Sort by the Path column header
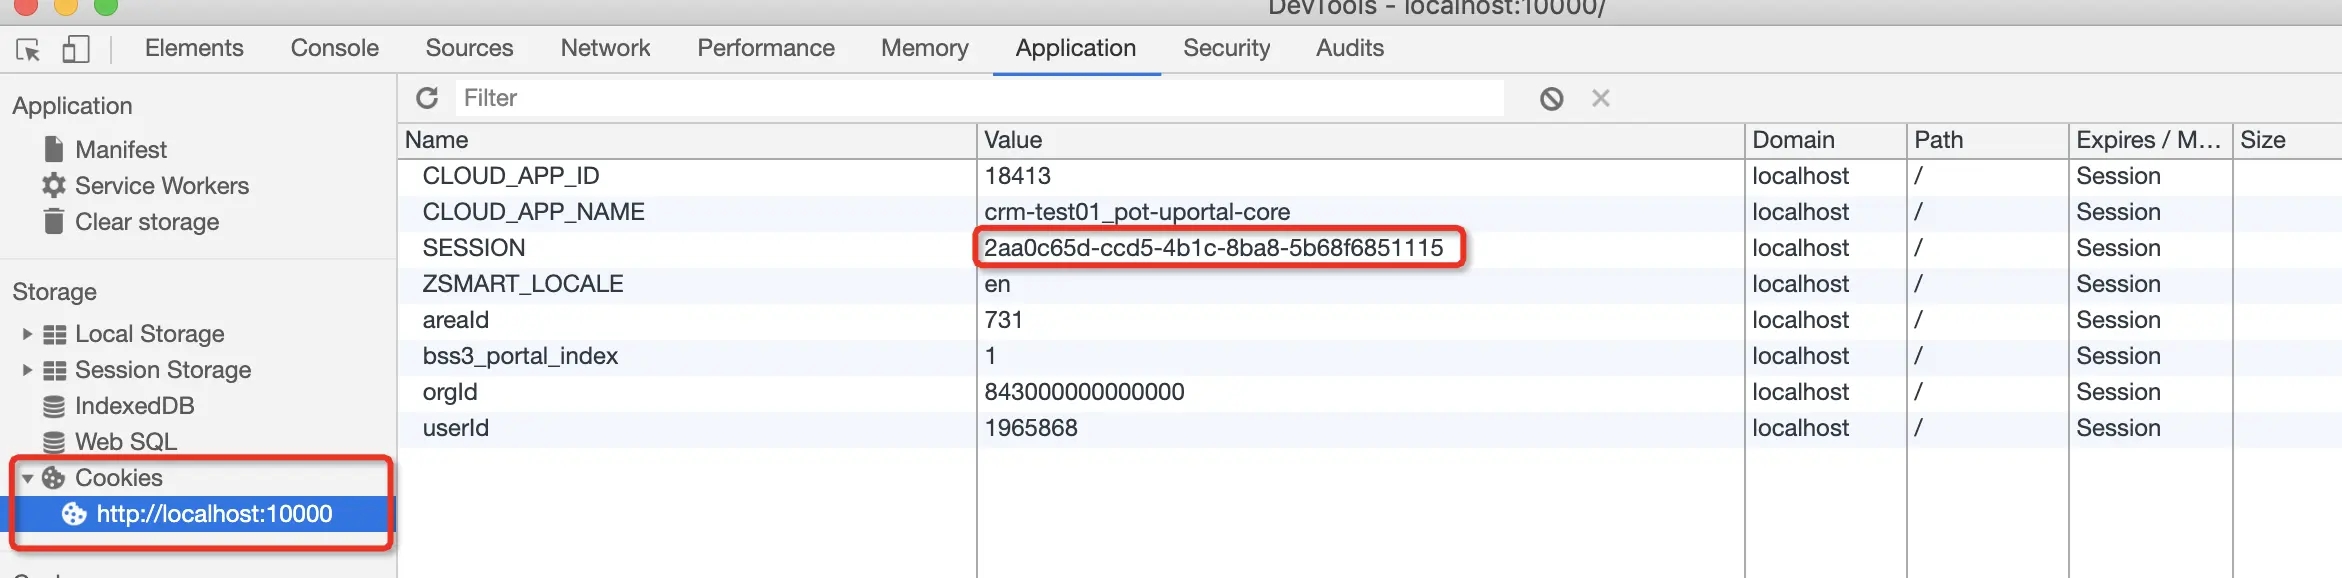This screenshot has width=2342, height=578. (x=1987, y=140)
